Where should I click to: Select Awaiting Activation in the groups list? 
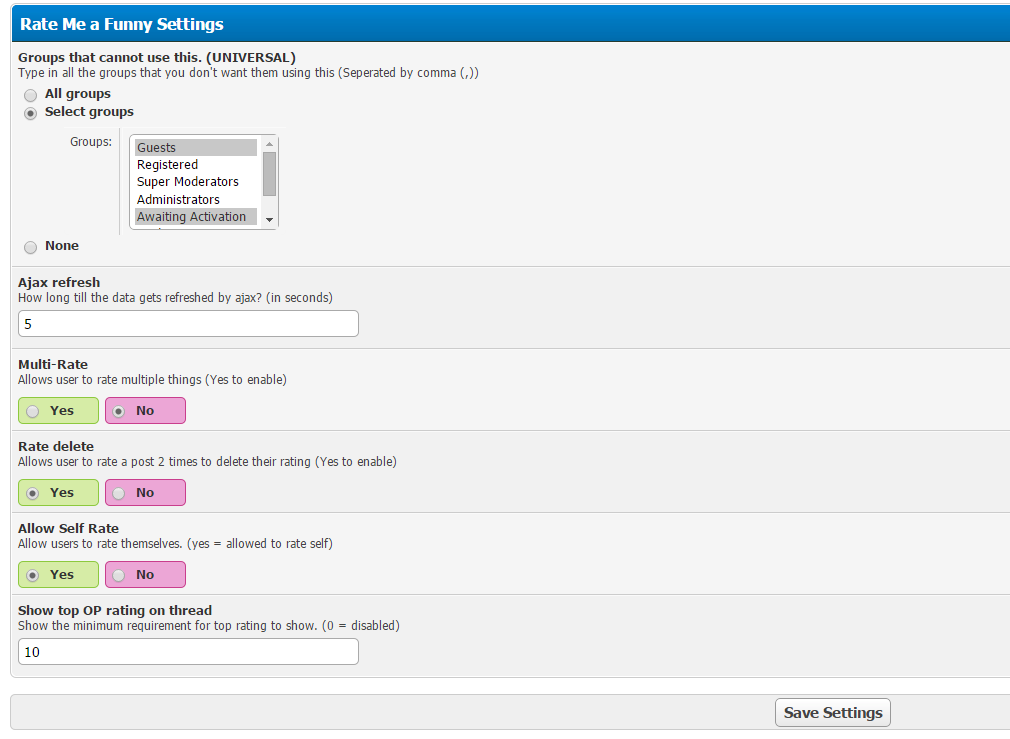click(x=196, y=217)
